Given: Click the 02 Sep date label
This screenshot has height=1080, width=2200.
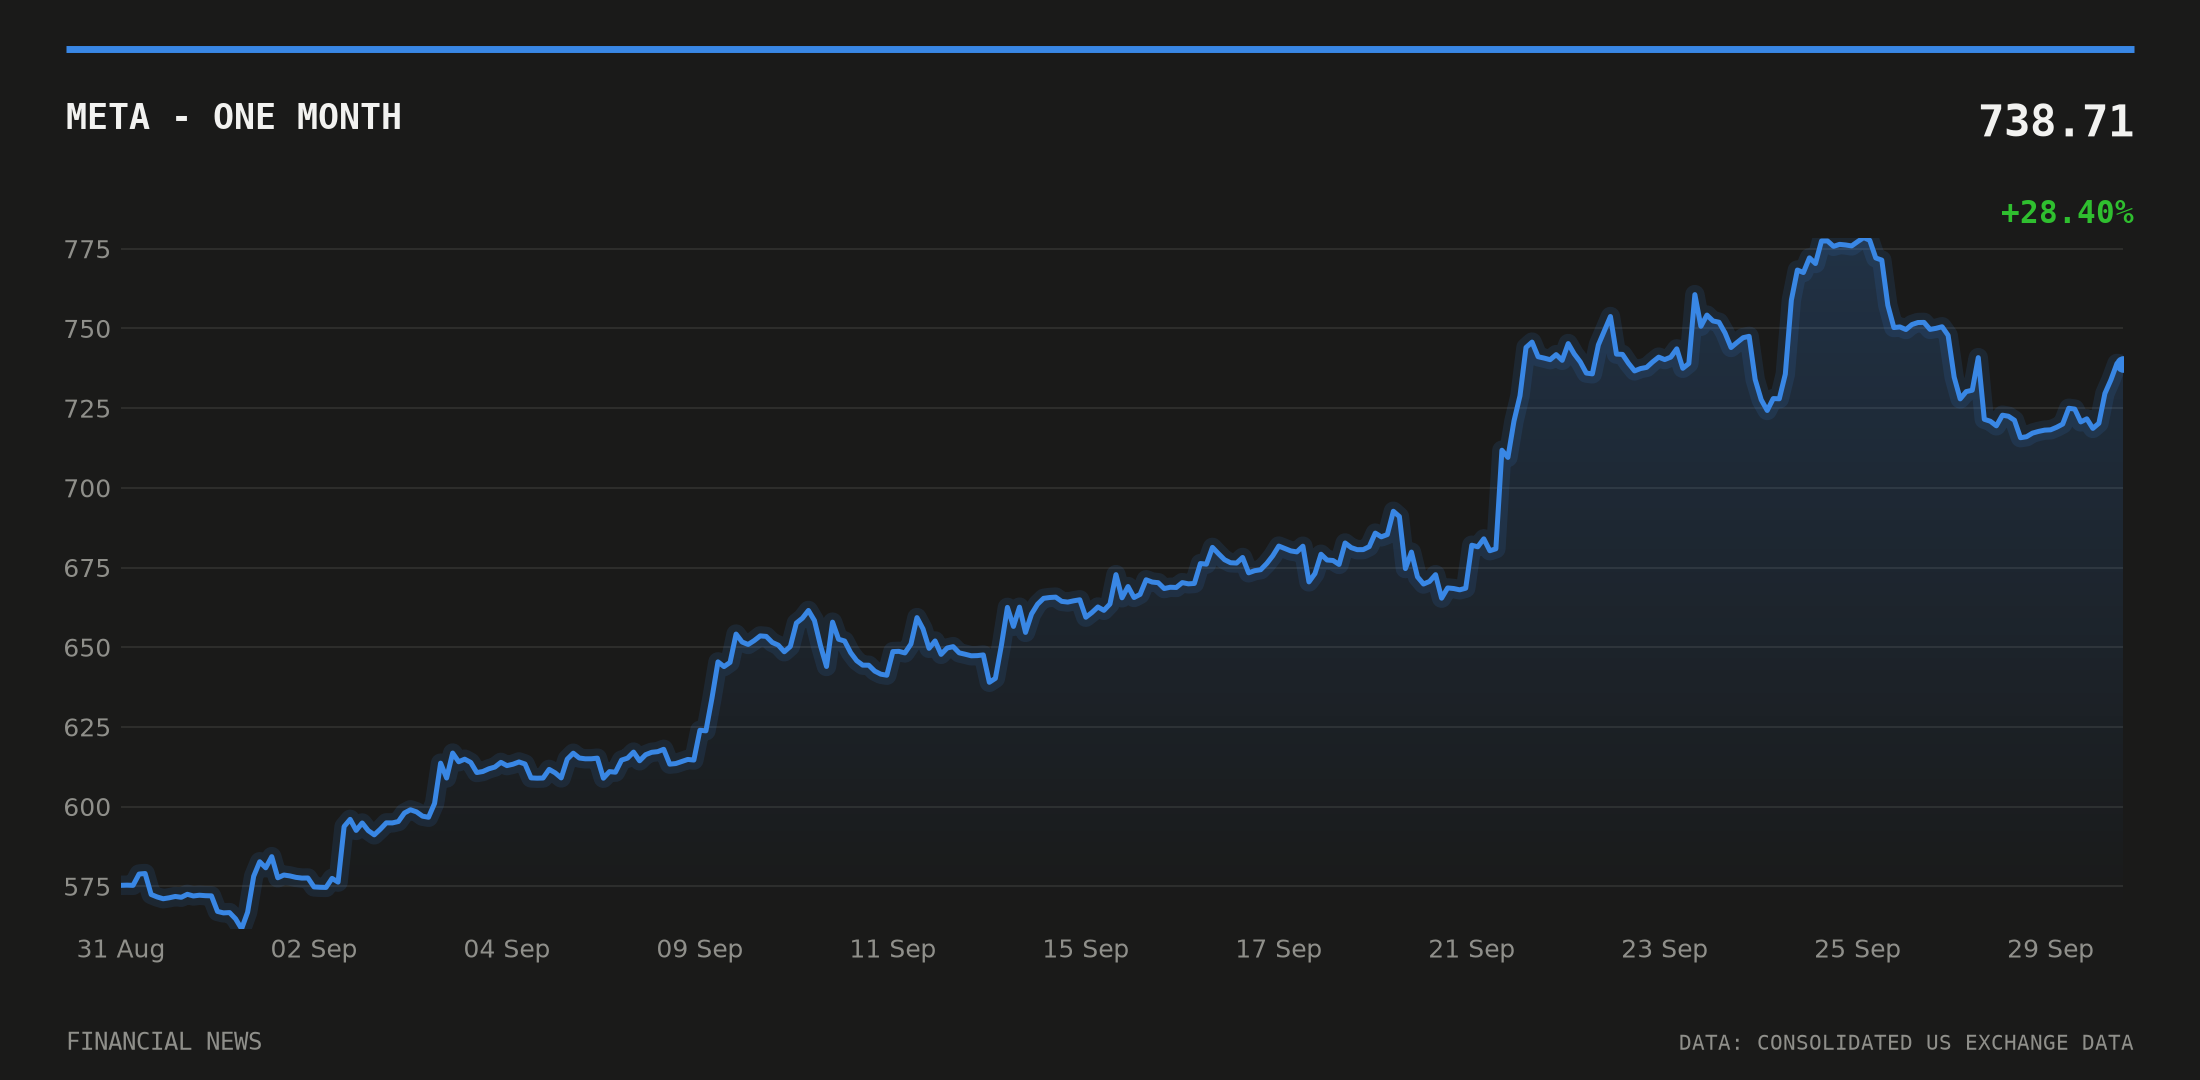Looking at the screenshot, I should tap(314, 949).
